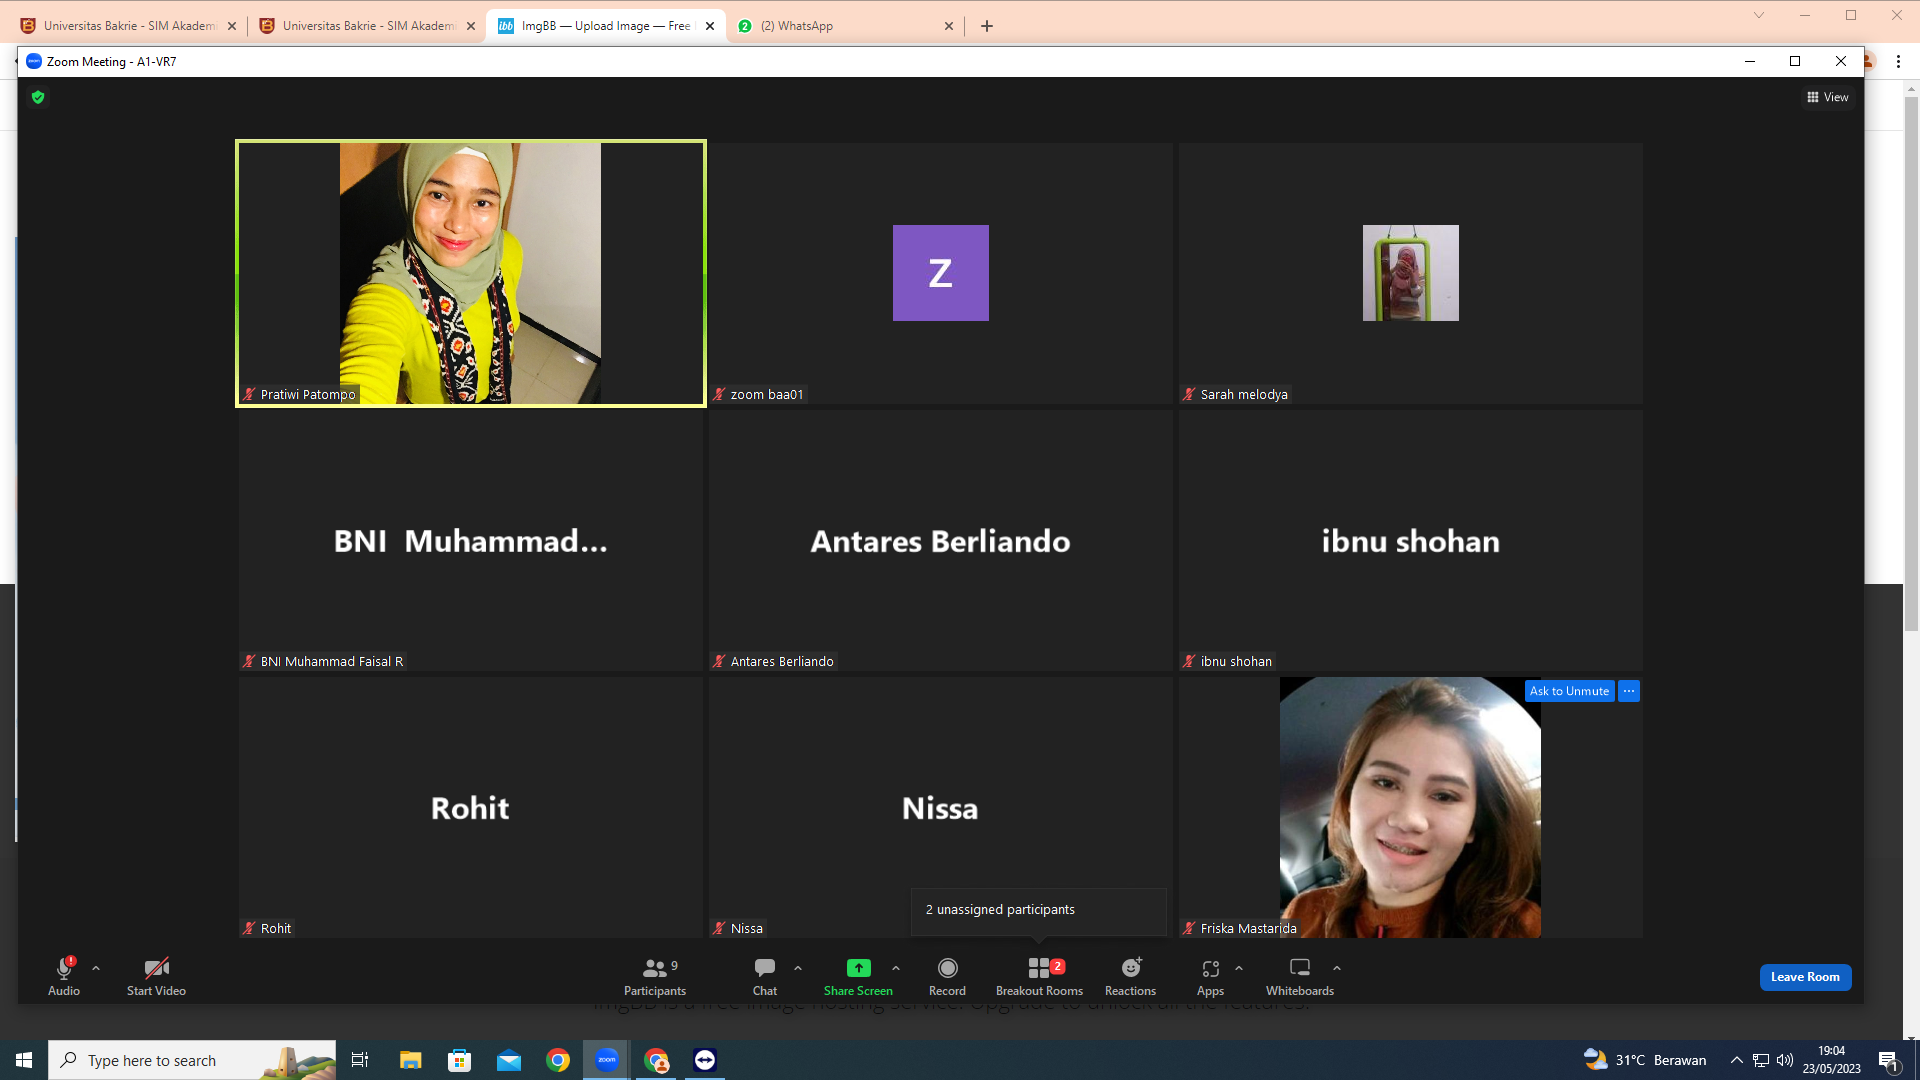
Task: Click the green Share Screen button
Action: (858, 975)
